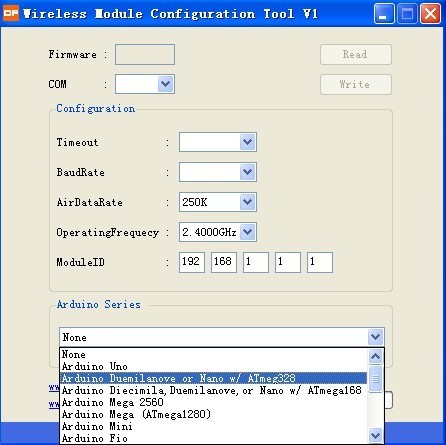Click the list scrollbar up arrow
The height and width of the screenshot is (445, 446).
375,357
